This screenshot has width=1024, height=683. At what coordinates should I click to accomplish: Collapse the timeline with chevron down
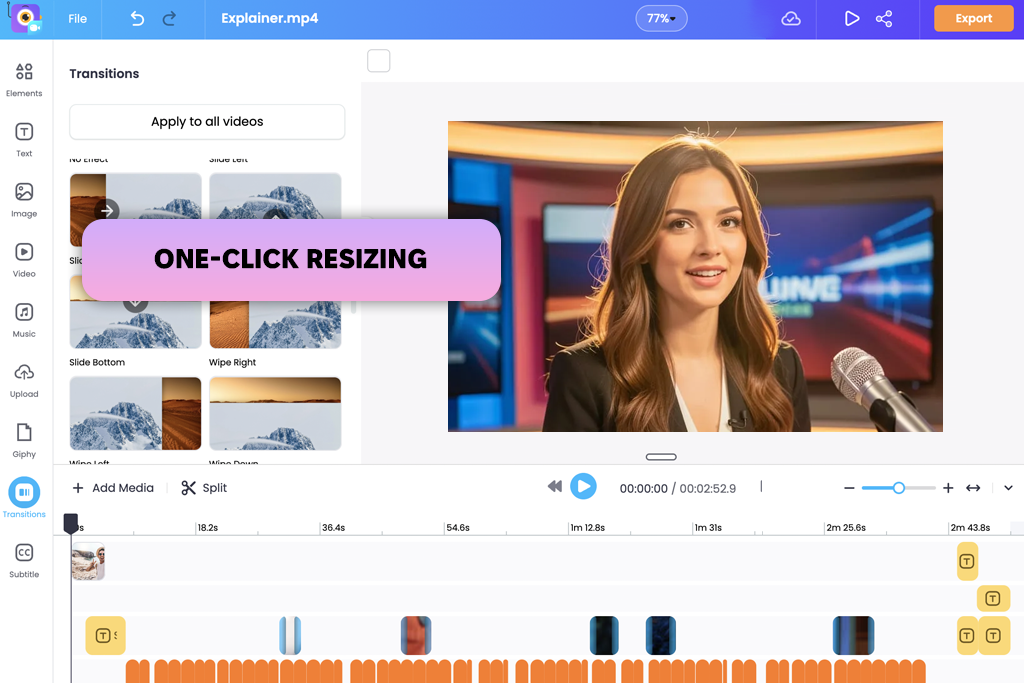(x=1008, y=488)
